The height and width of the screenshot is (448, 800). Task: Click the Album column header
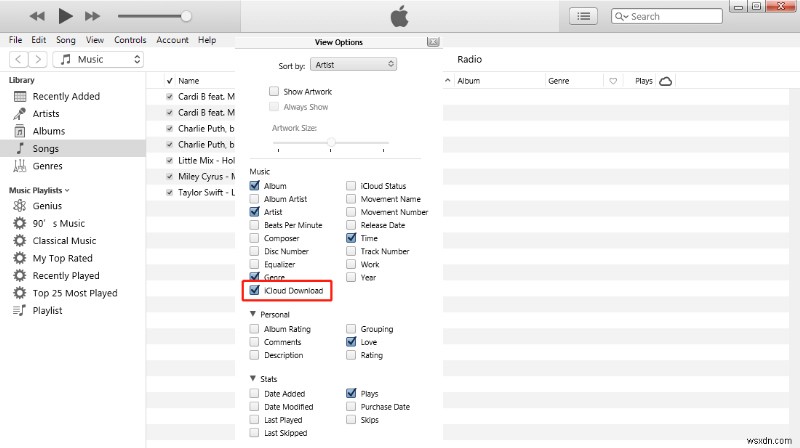(x=499, y=81)
